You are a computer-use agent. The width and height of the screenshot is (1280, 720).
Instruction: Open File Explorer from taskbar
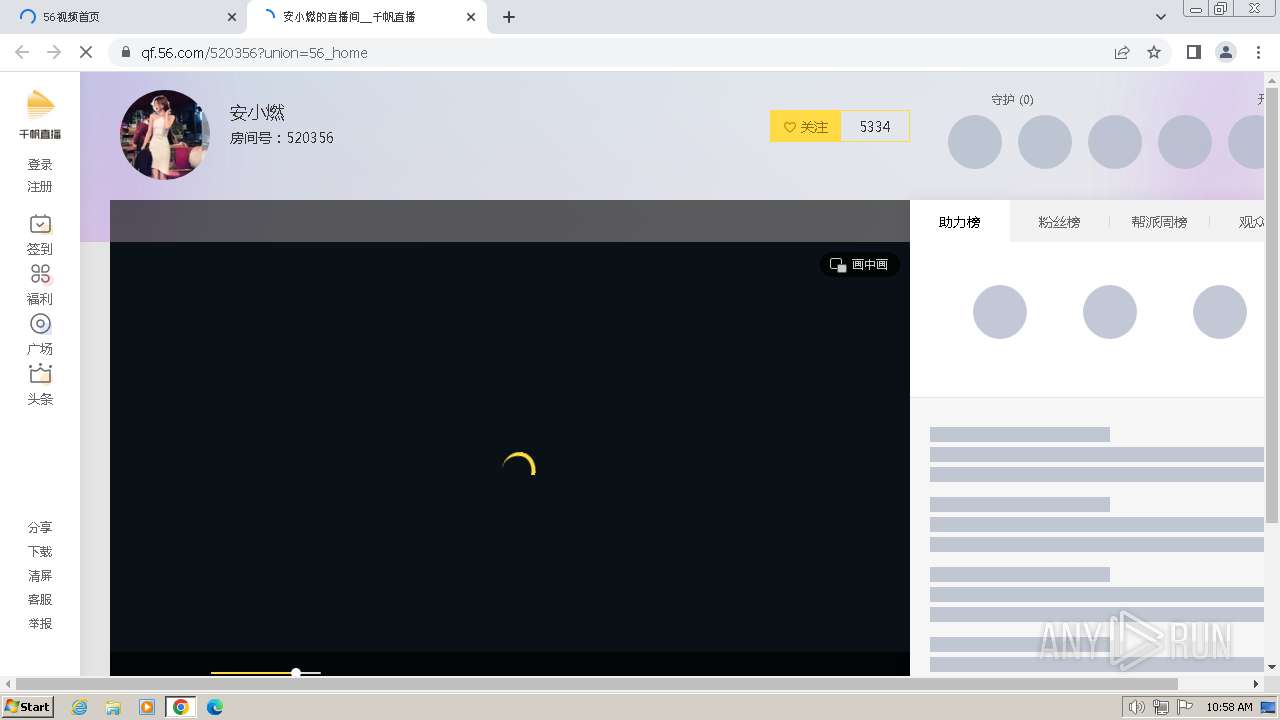pos(113,707)
